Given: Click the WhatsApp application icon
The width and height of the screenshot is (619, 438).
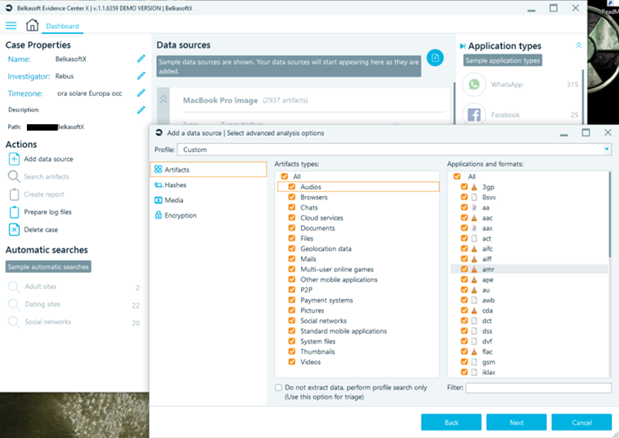Looking at the screenshot, I should click(x=474, y=84).
